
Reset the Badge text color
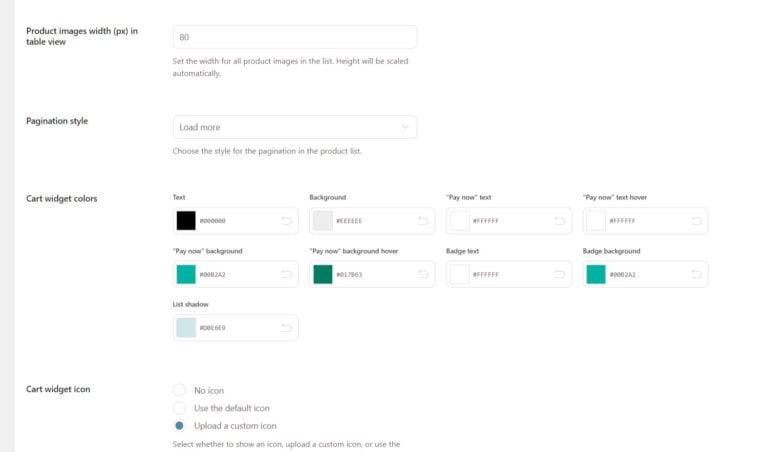[560, 275]
